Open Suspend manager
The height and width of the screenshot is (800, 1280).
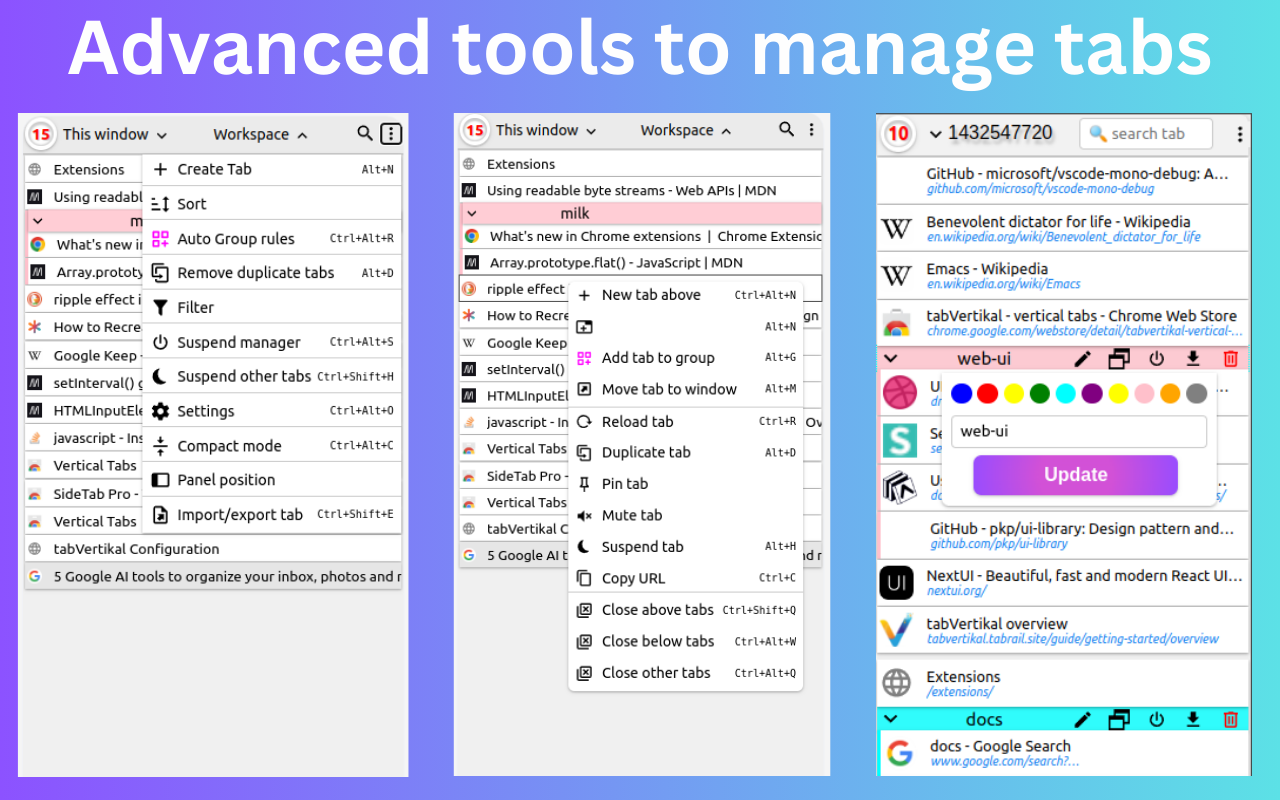pyautogui.click(x=272, y=342)
